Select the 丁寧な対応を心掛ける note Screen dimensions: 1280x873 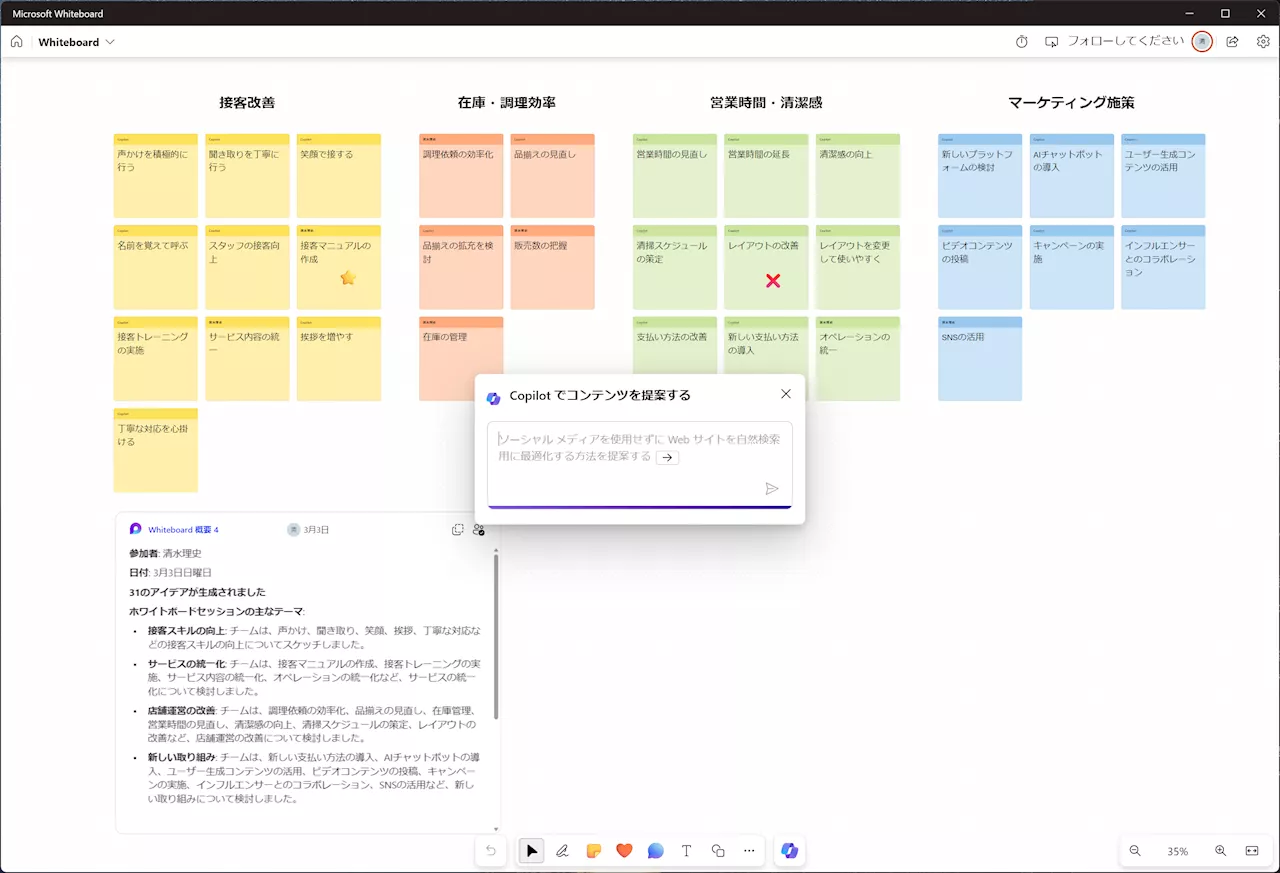coord(155,450)
